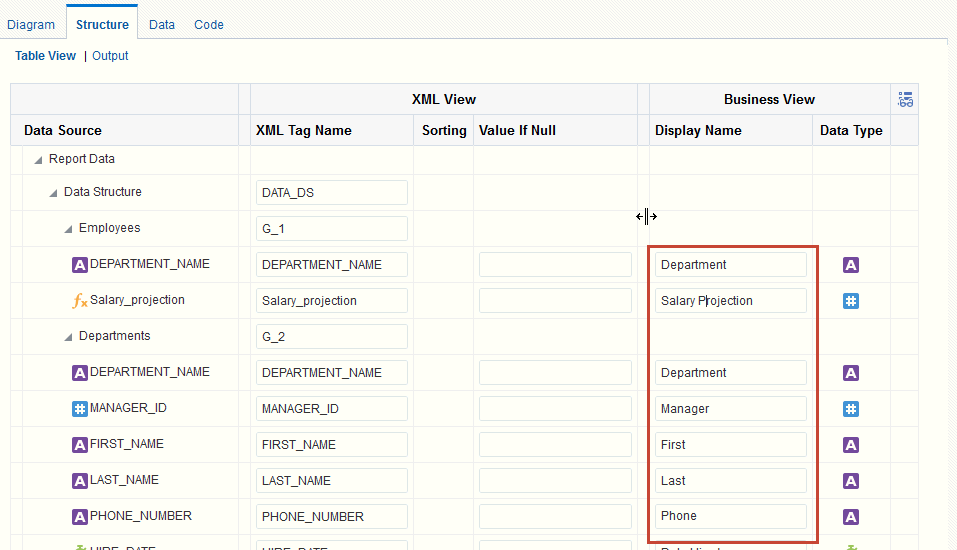The height and width of the screenshot is (550, 957).
Task: Click Value If Null field for Salary_projection
Action: (x=555, y=300)
